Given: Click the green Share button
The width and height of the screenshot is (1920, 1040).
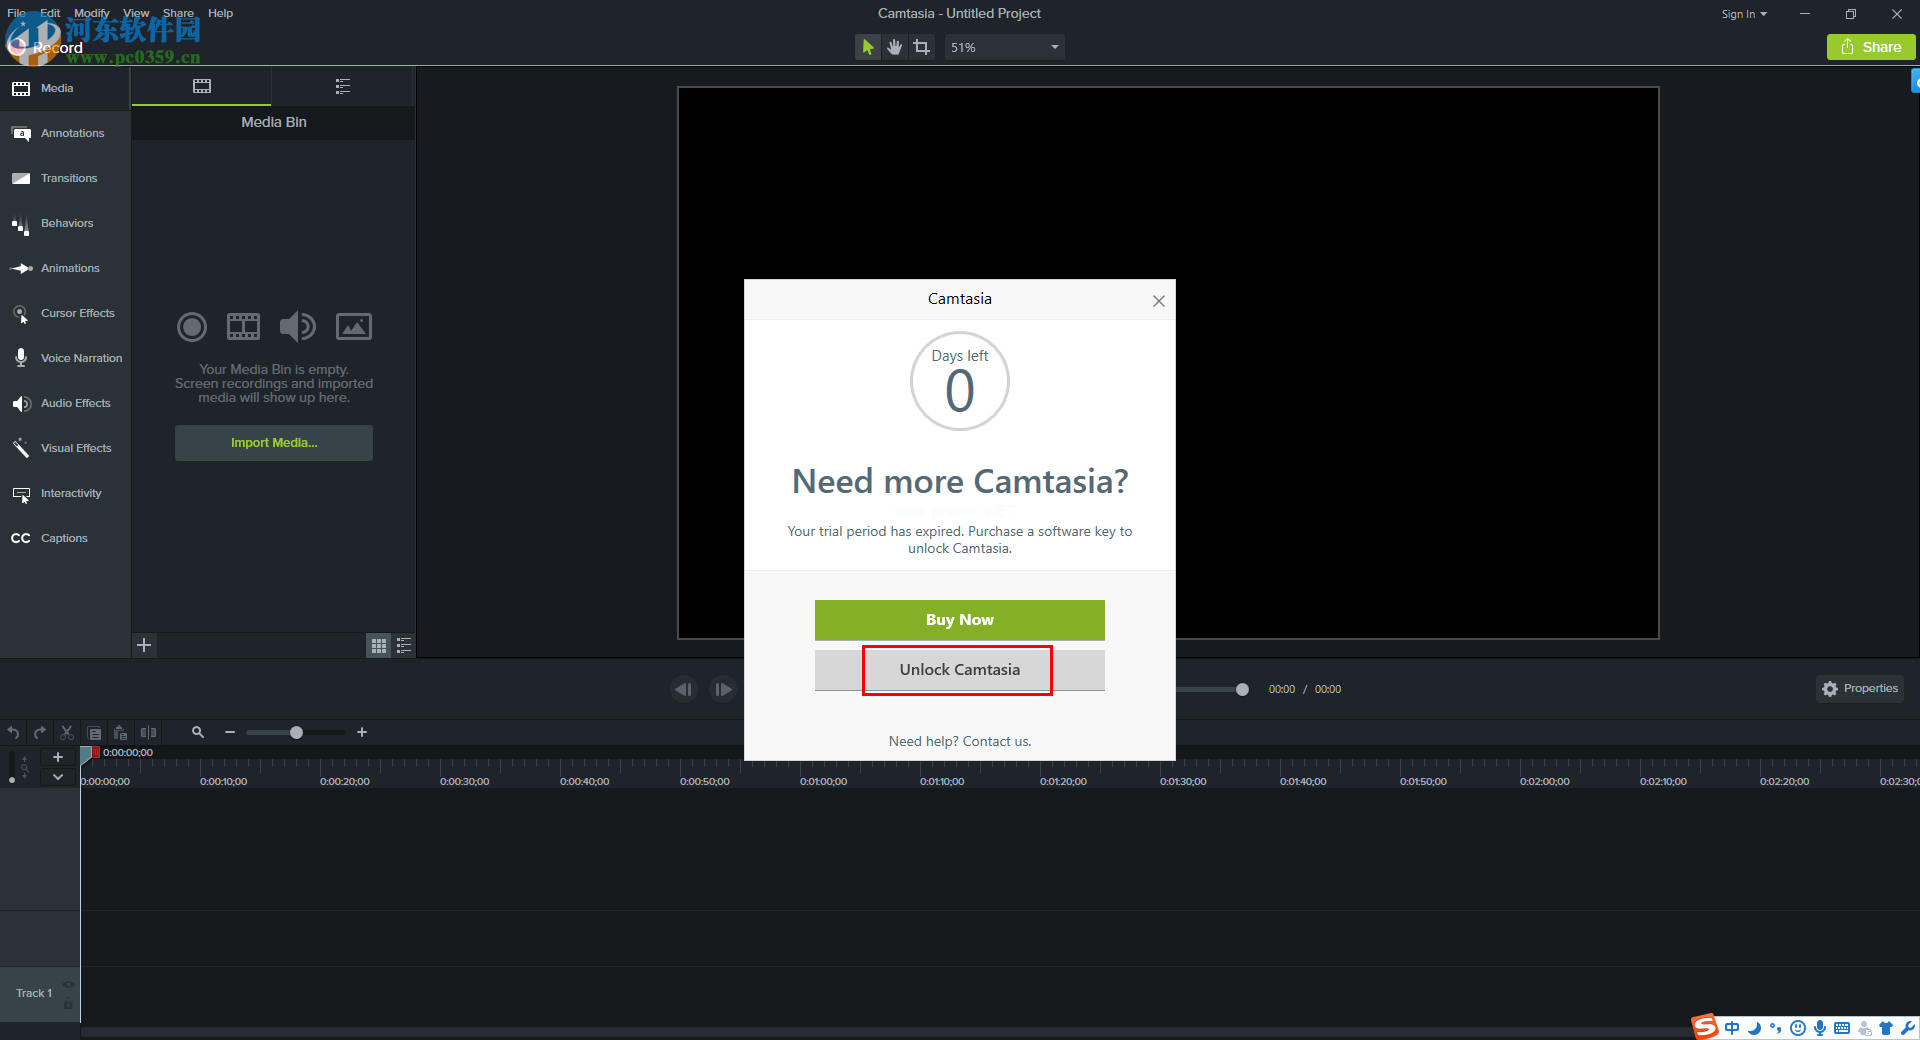Looking at the screenshot, I should coord(1871,47).
